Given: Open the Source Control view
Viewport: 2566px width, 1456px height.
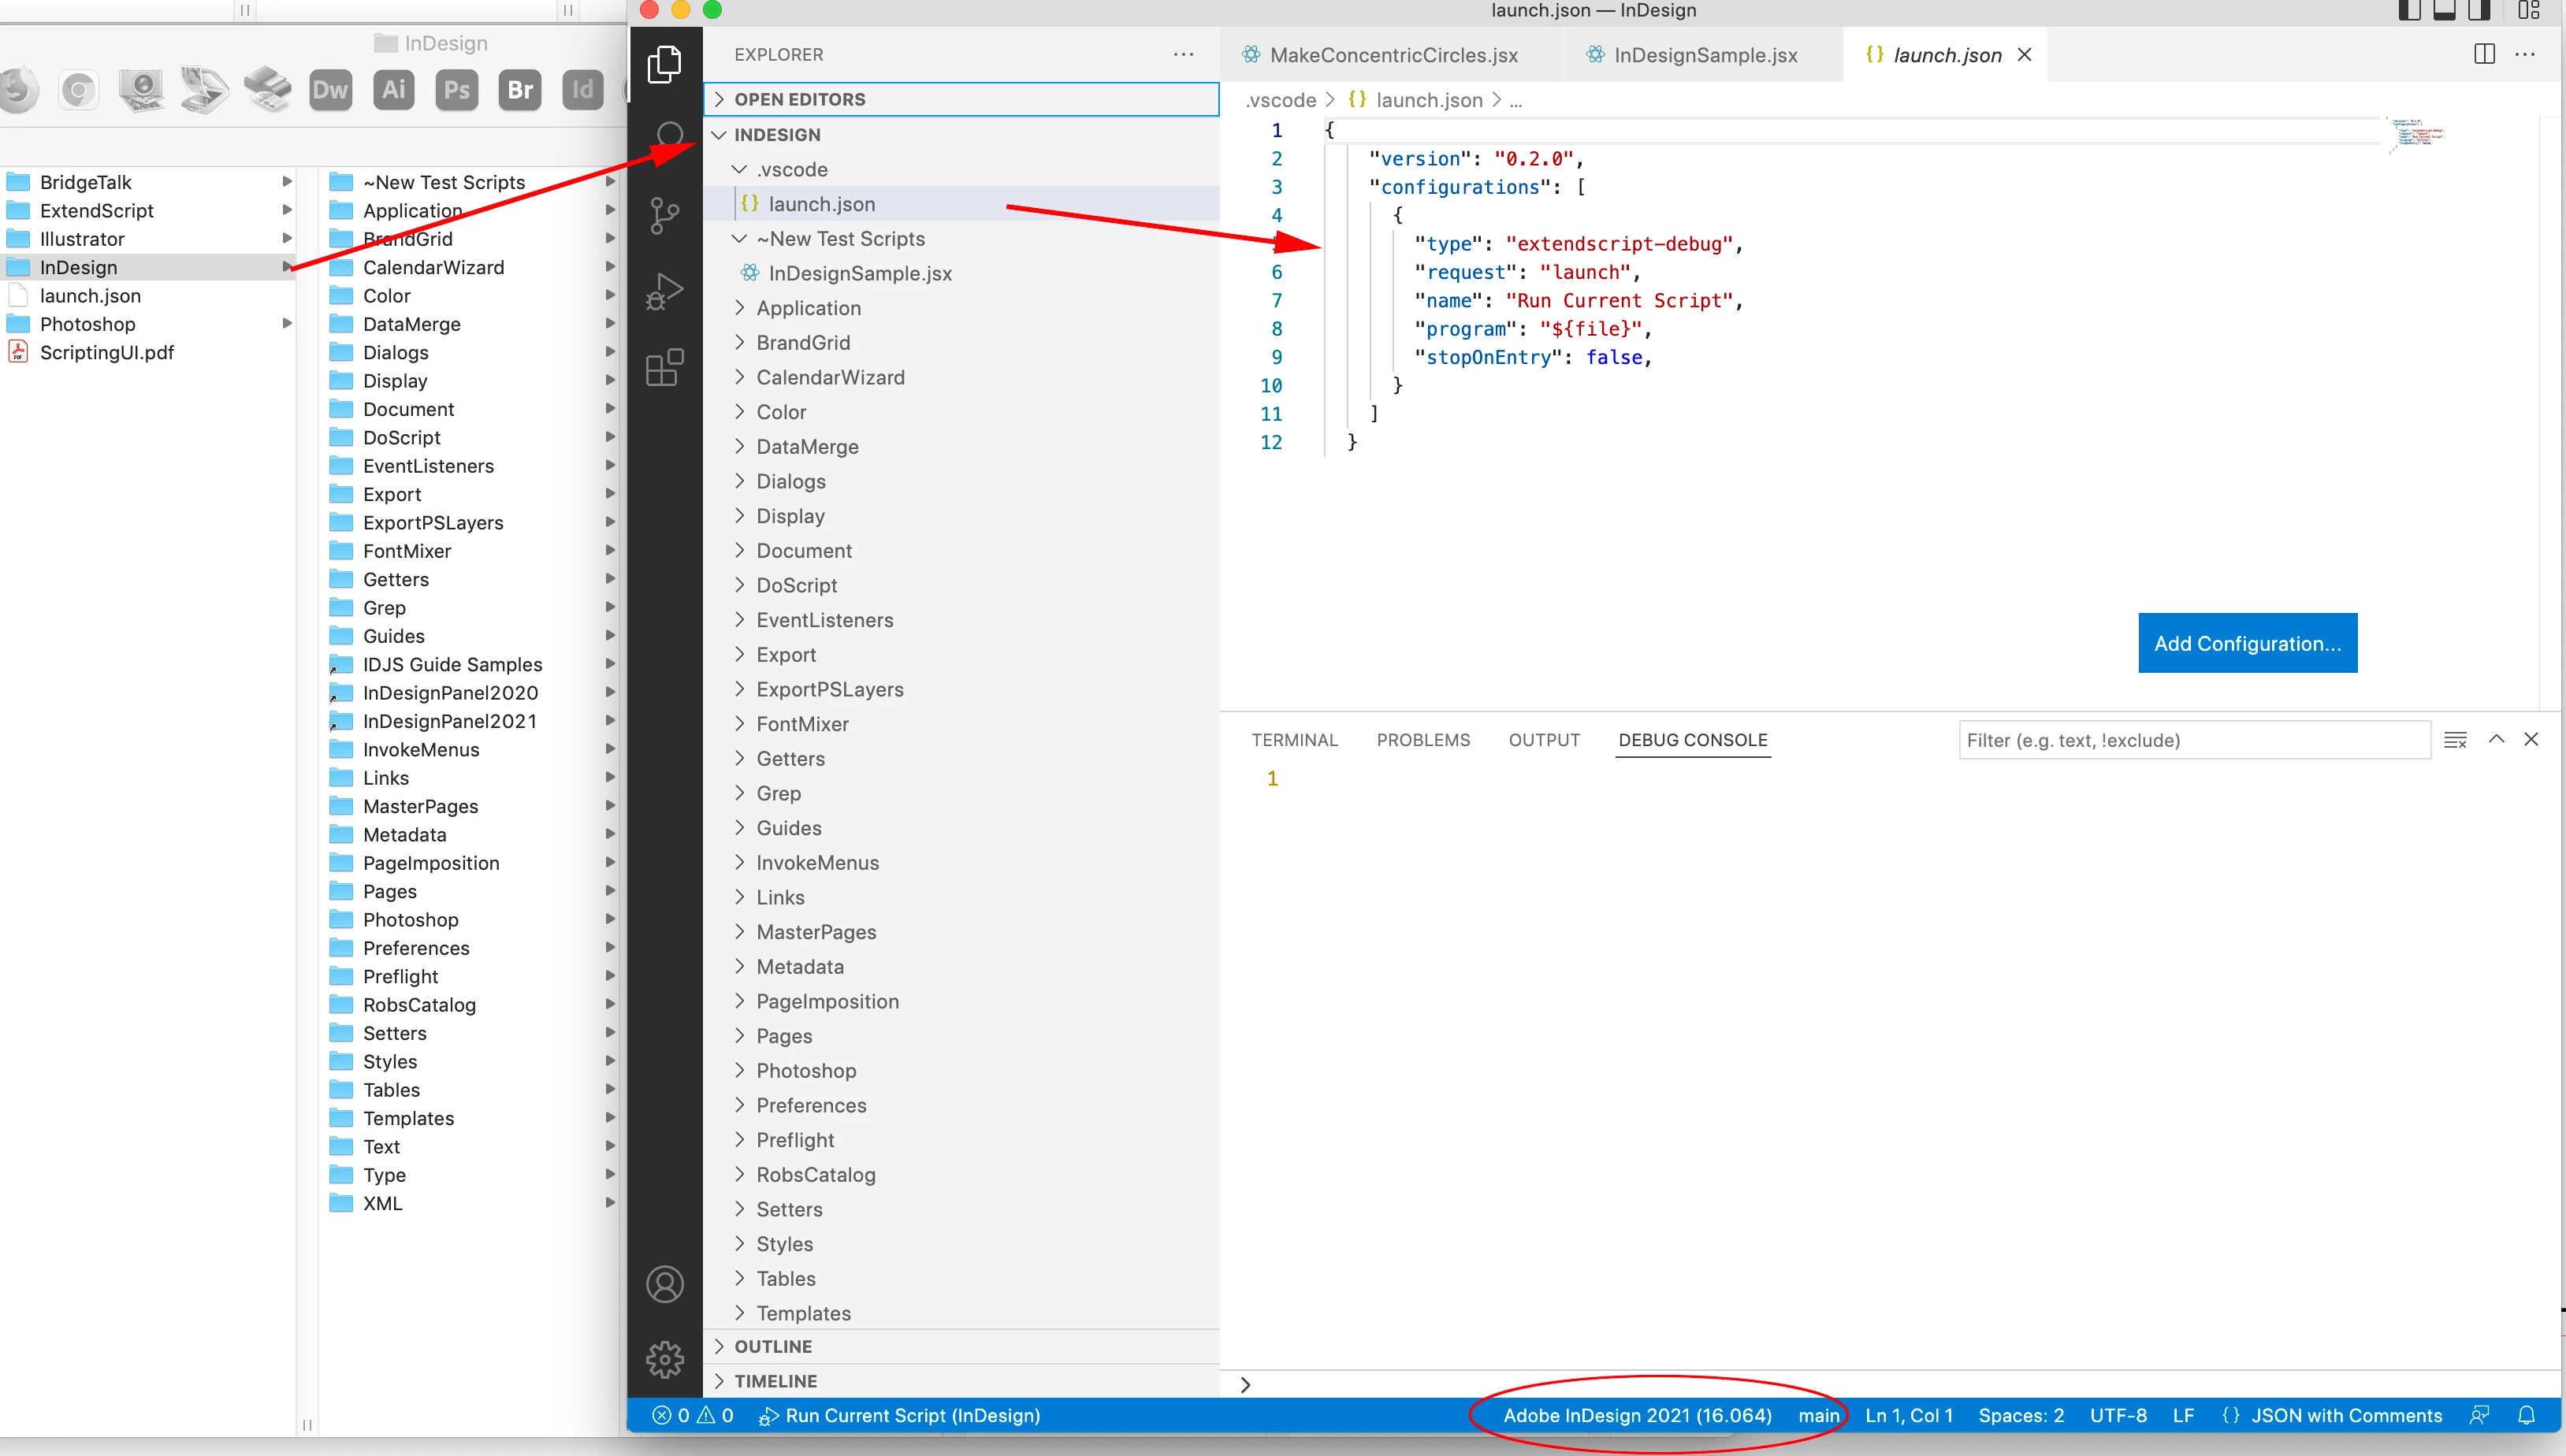Looking at the screenshot, I should pos(664,215).
